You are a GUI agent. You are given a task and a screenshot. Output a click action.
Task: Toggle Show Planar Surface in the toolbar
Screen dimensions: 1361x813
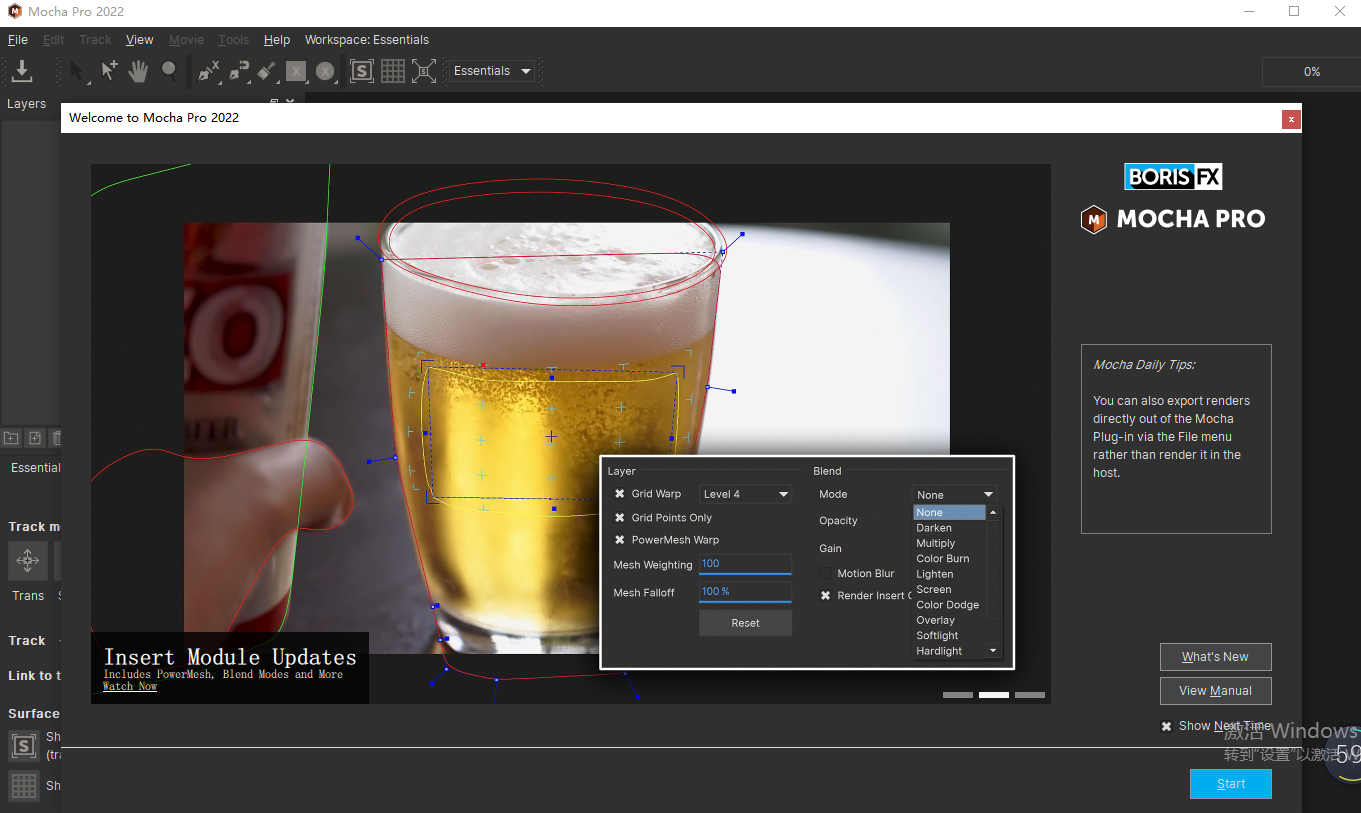click(362, 71)
